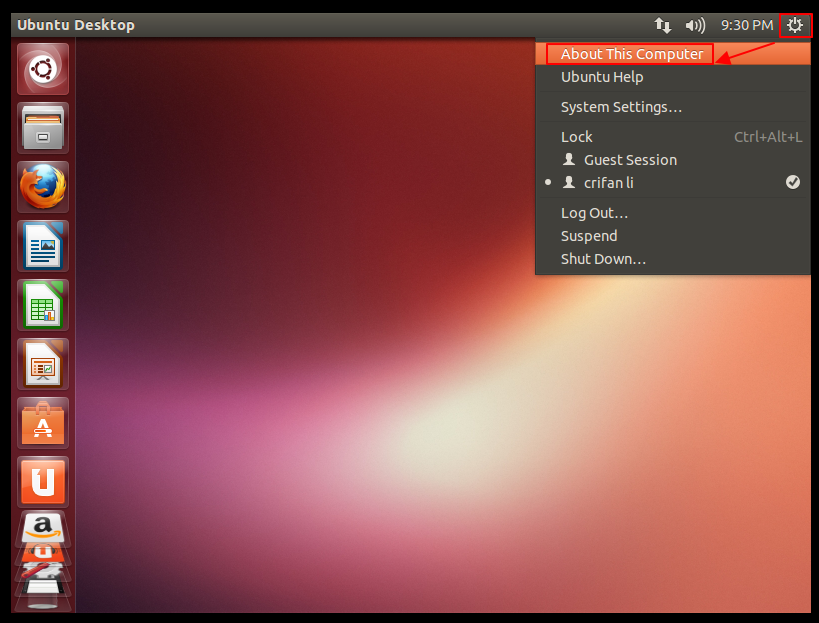This screenshot has width=819, height=623.
Task: Open LibreOffice Calc spreadsheet icon
Action: pyautogui.click(x=43, y=305)
